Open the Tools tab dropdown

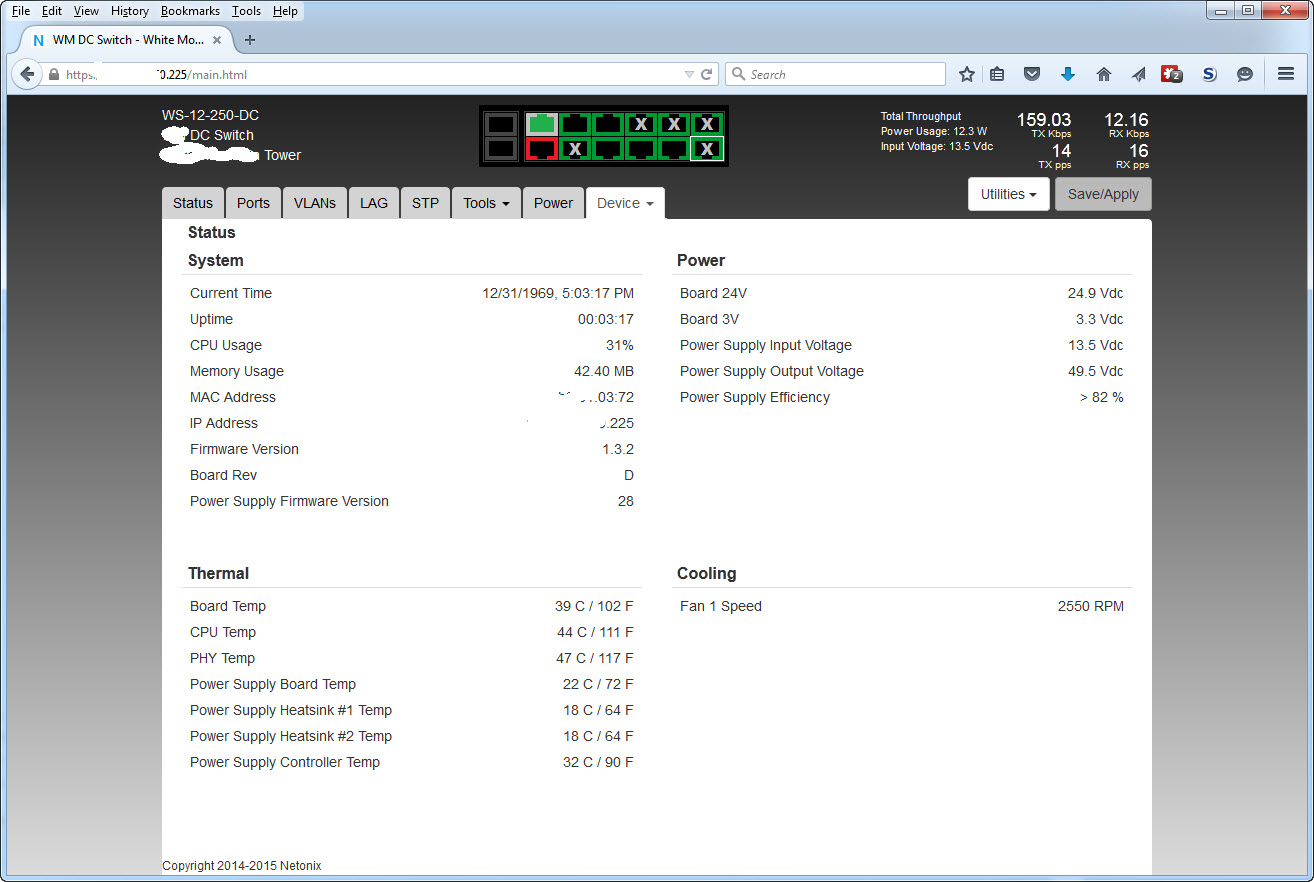[x=486, y=203]
